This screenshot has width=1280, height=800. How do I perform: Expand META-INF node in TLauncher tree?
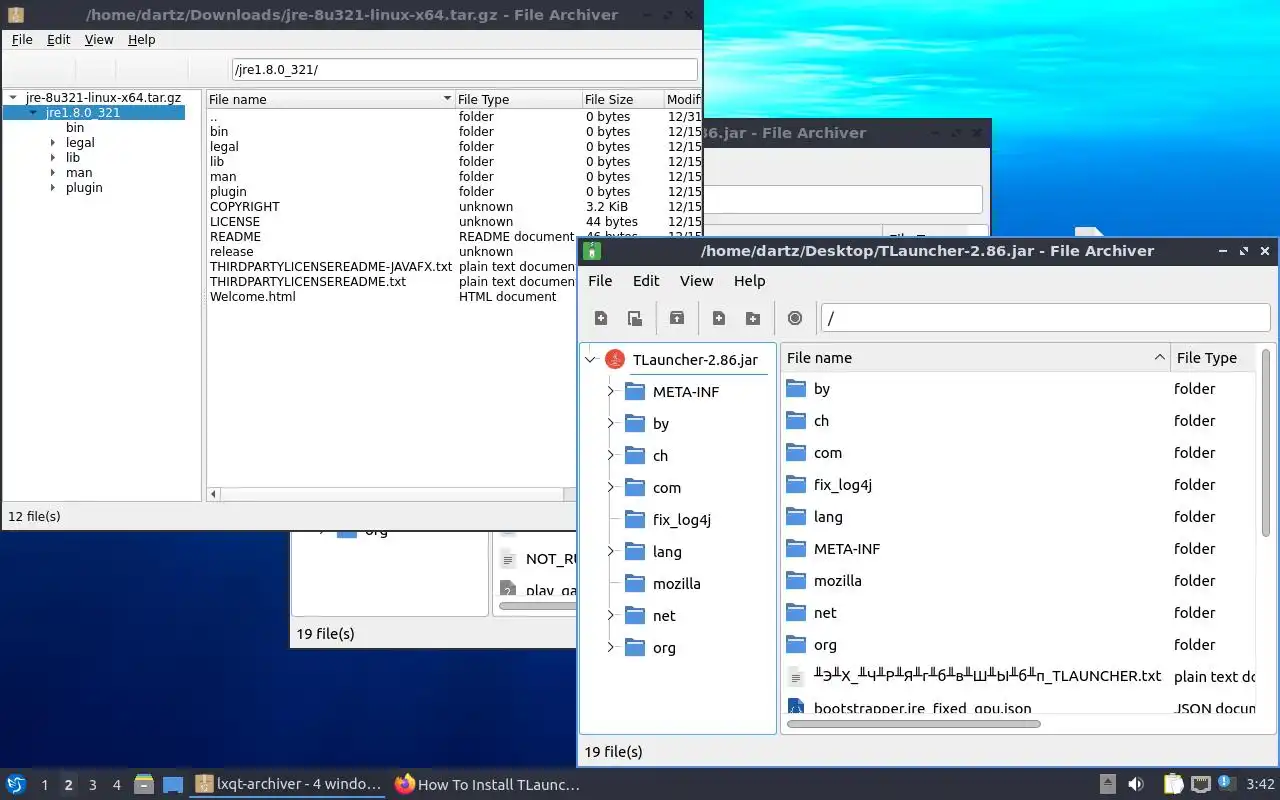coord(610,392)
